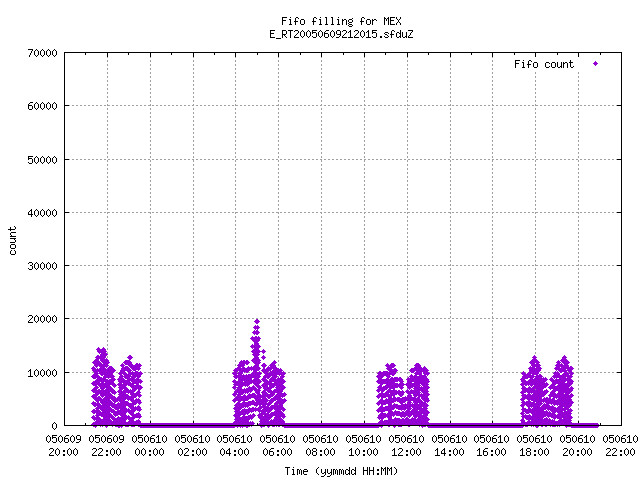Click the x-axis tick label 050610 12:00
The width and height of the screenshot is (640, 480).
click(406, 446)
